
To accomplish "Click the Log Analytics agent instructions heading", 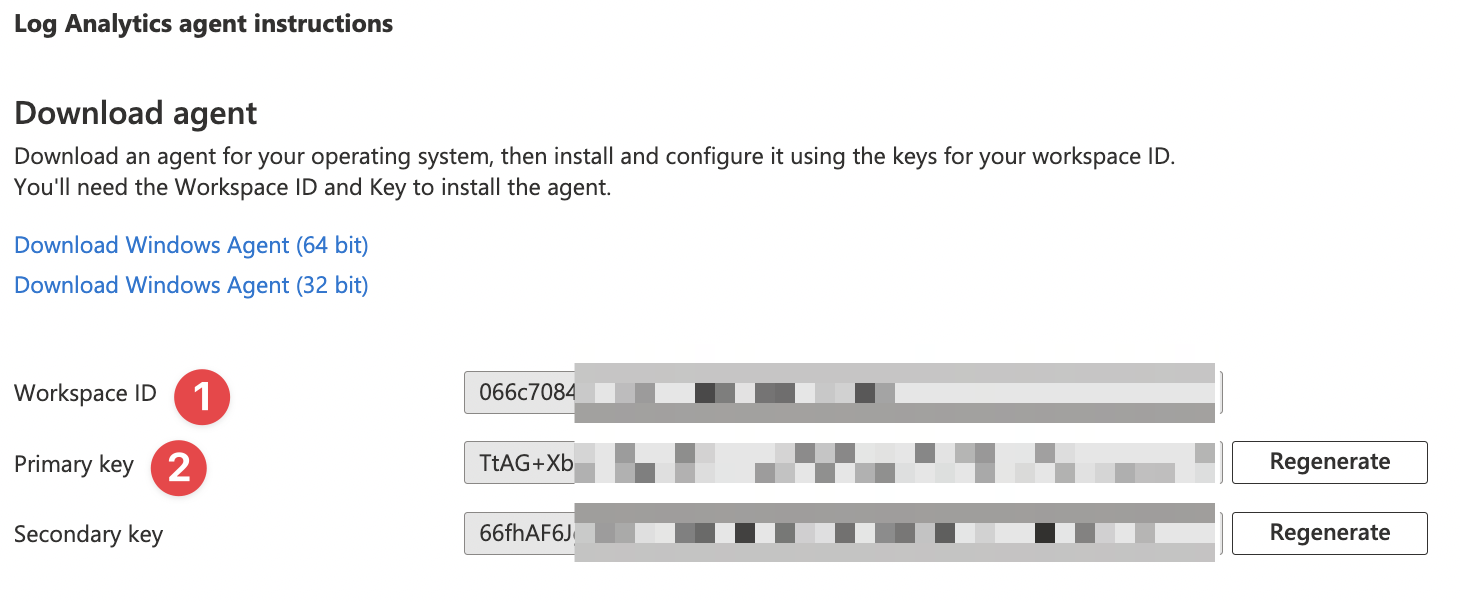I will pos(203,23).
